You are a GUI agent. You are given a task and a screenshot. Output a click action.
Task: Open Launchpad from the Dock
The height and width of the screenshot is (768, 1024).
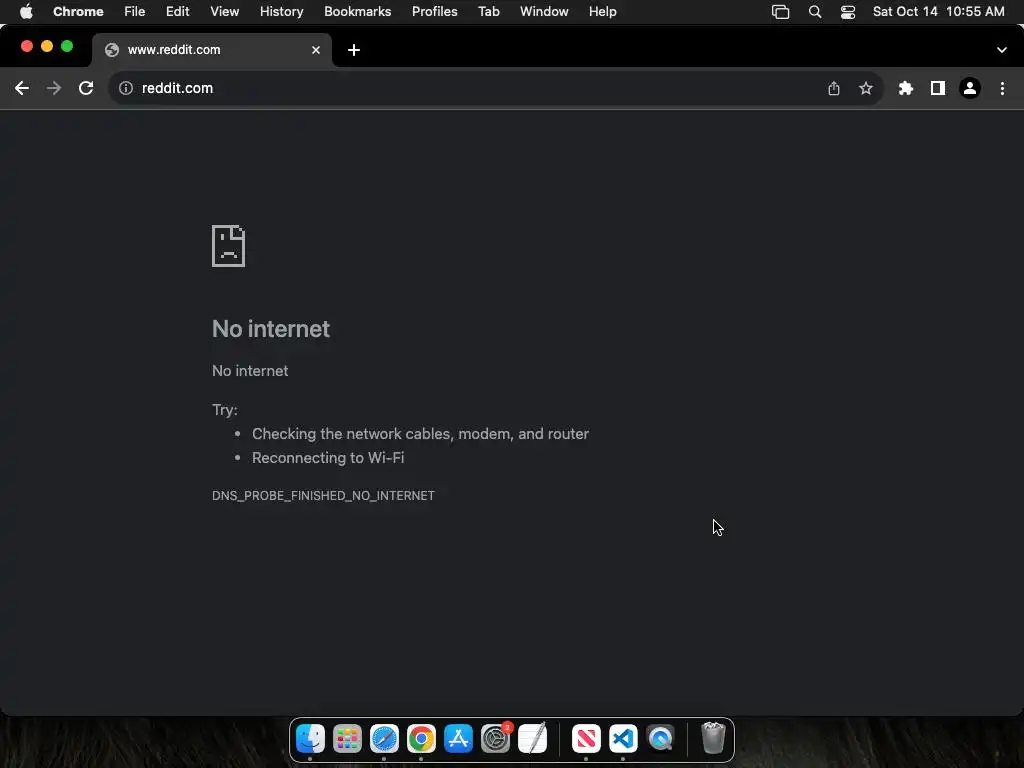(347, 739)
